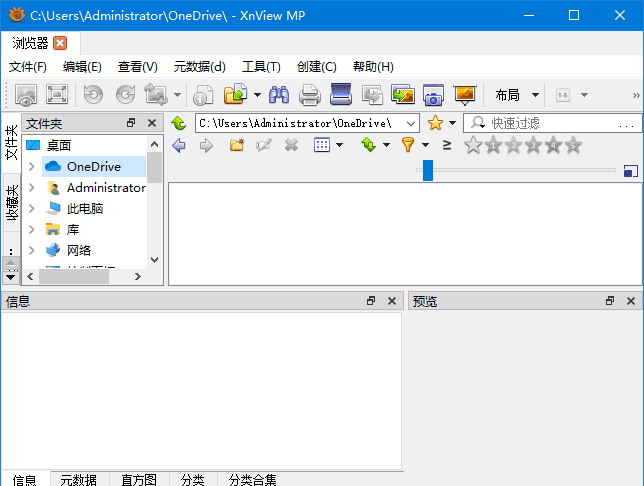Navigate forward with the right arrow
This screenshot has width=644, height=486.
(x=206, y=145)
